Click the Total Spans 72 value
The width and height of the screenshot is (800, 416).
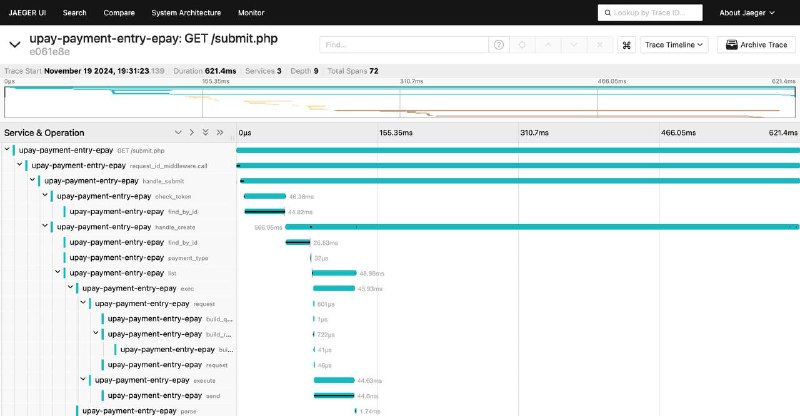(374, 71)
